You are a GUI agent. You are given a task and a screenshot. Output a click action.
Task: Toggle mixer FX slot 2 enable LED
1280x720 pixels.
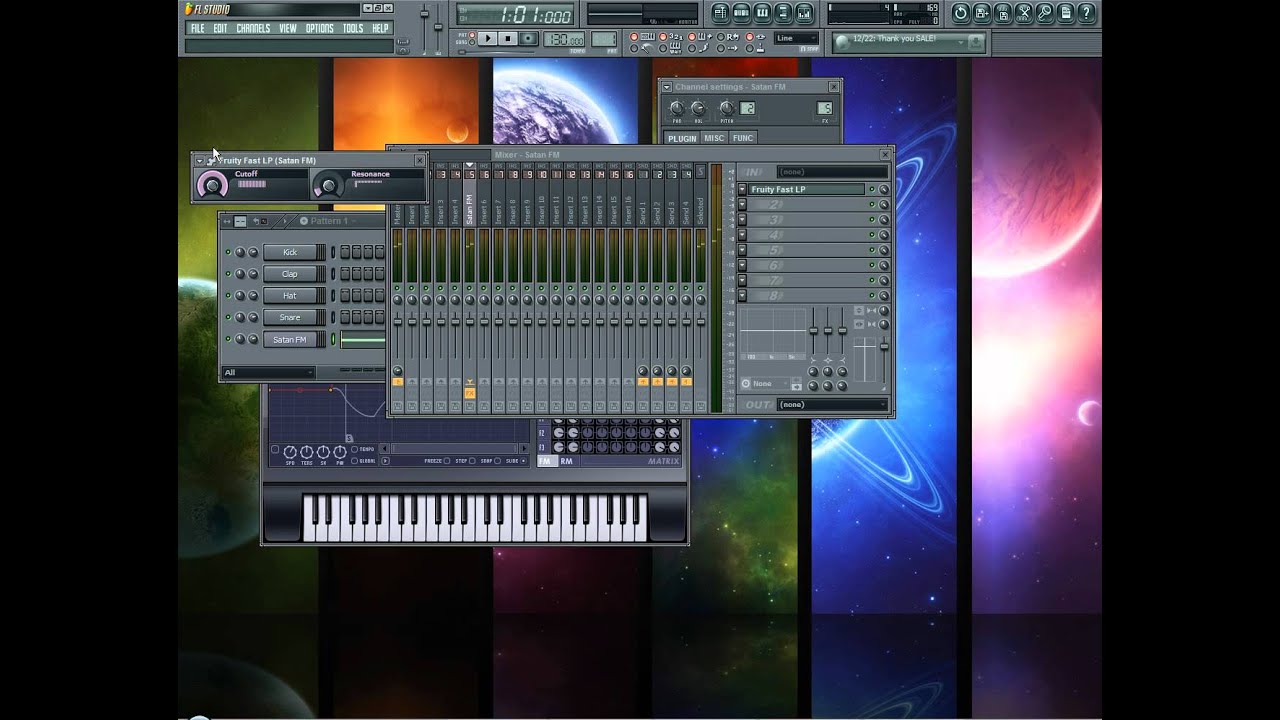871,205
